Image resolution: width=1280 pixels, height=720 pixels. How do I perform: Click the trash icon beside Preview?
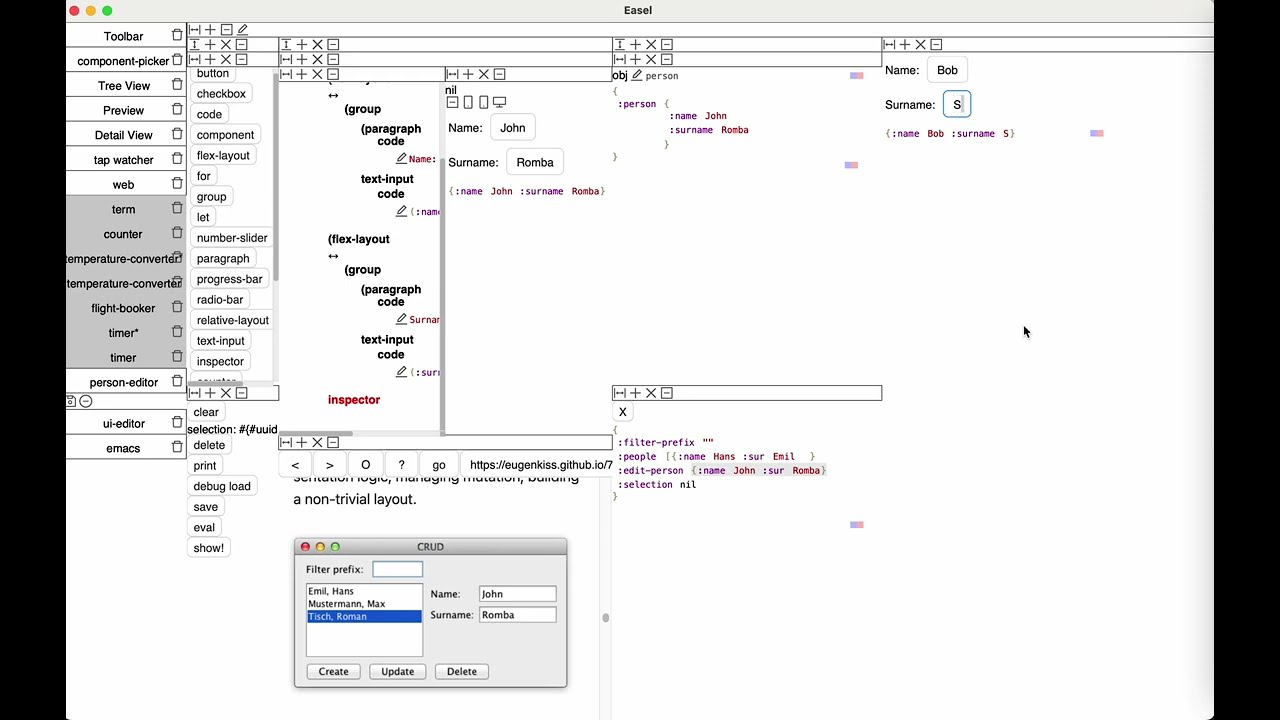pos(177,110)
